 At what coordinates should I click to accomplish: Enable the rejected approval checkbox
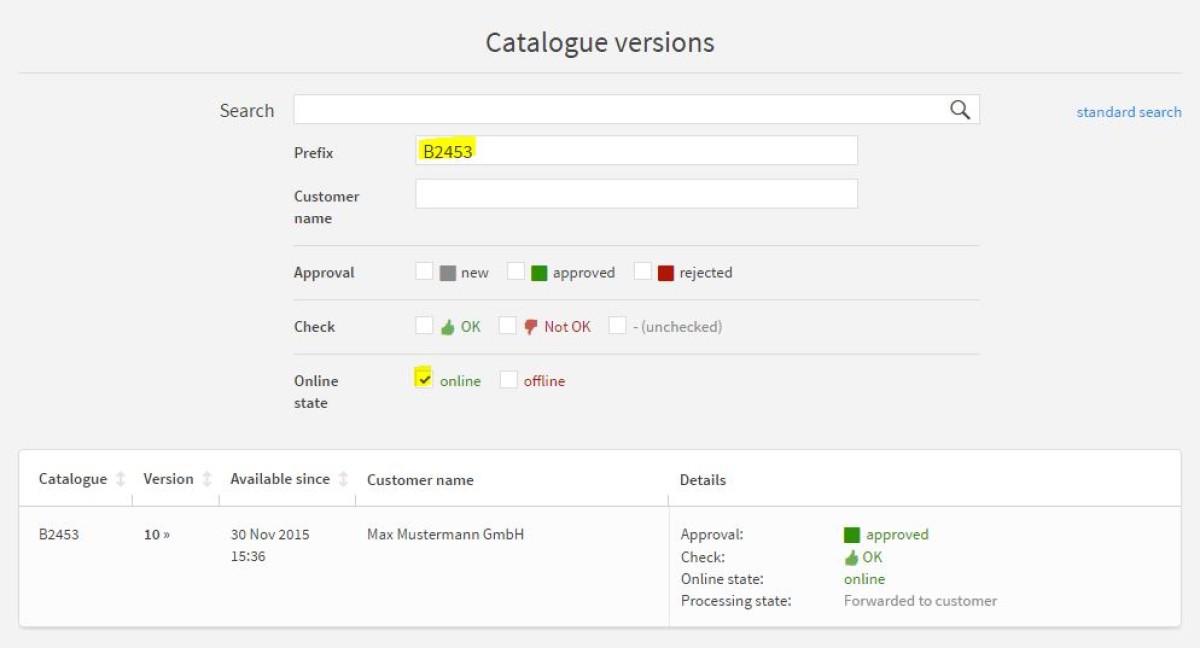point(643,271)
